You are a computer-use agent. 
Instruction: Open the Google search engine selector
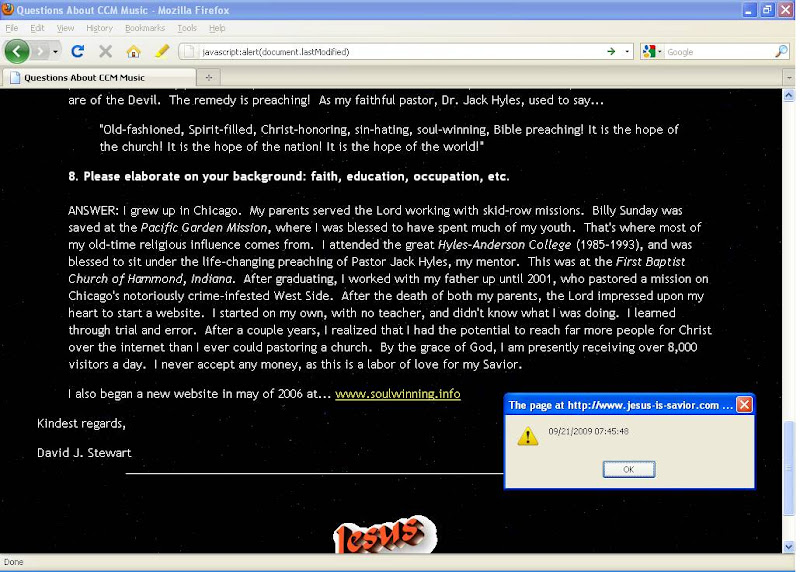pyautogui.click(x=652, y=52)
